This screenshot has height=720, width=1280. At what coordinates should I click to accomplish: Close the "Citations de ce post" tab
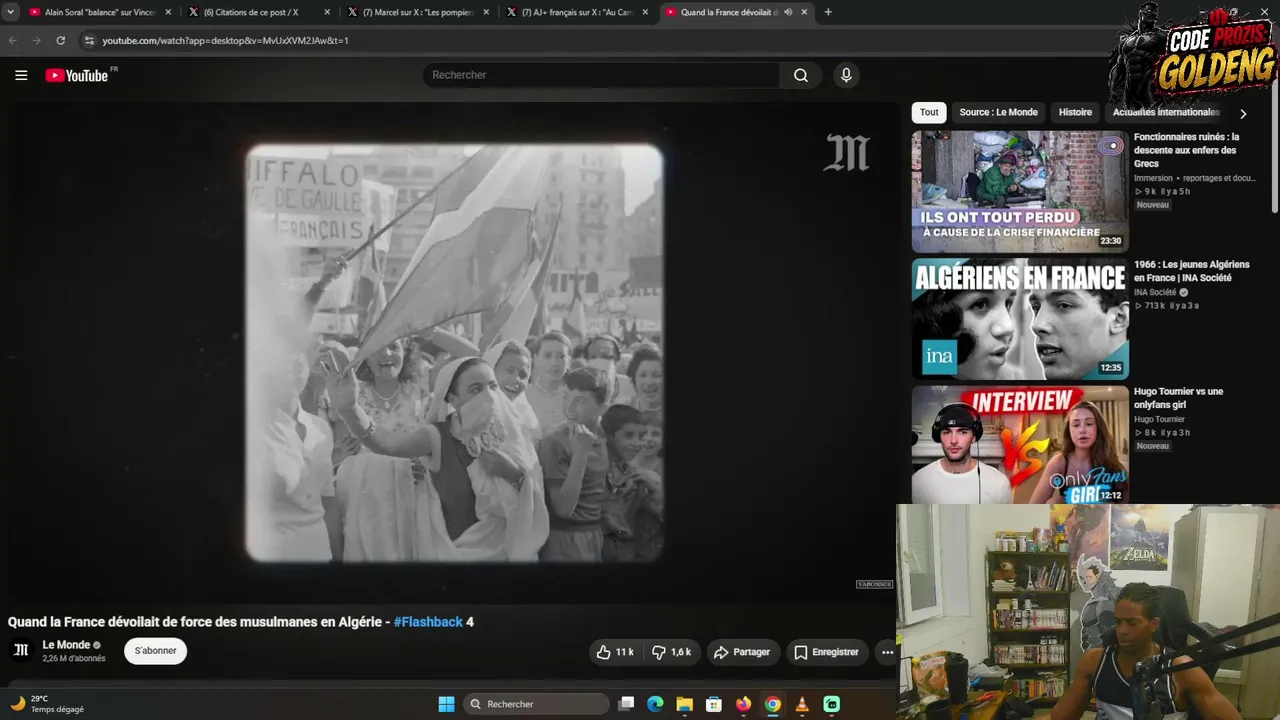point(327,12)
